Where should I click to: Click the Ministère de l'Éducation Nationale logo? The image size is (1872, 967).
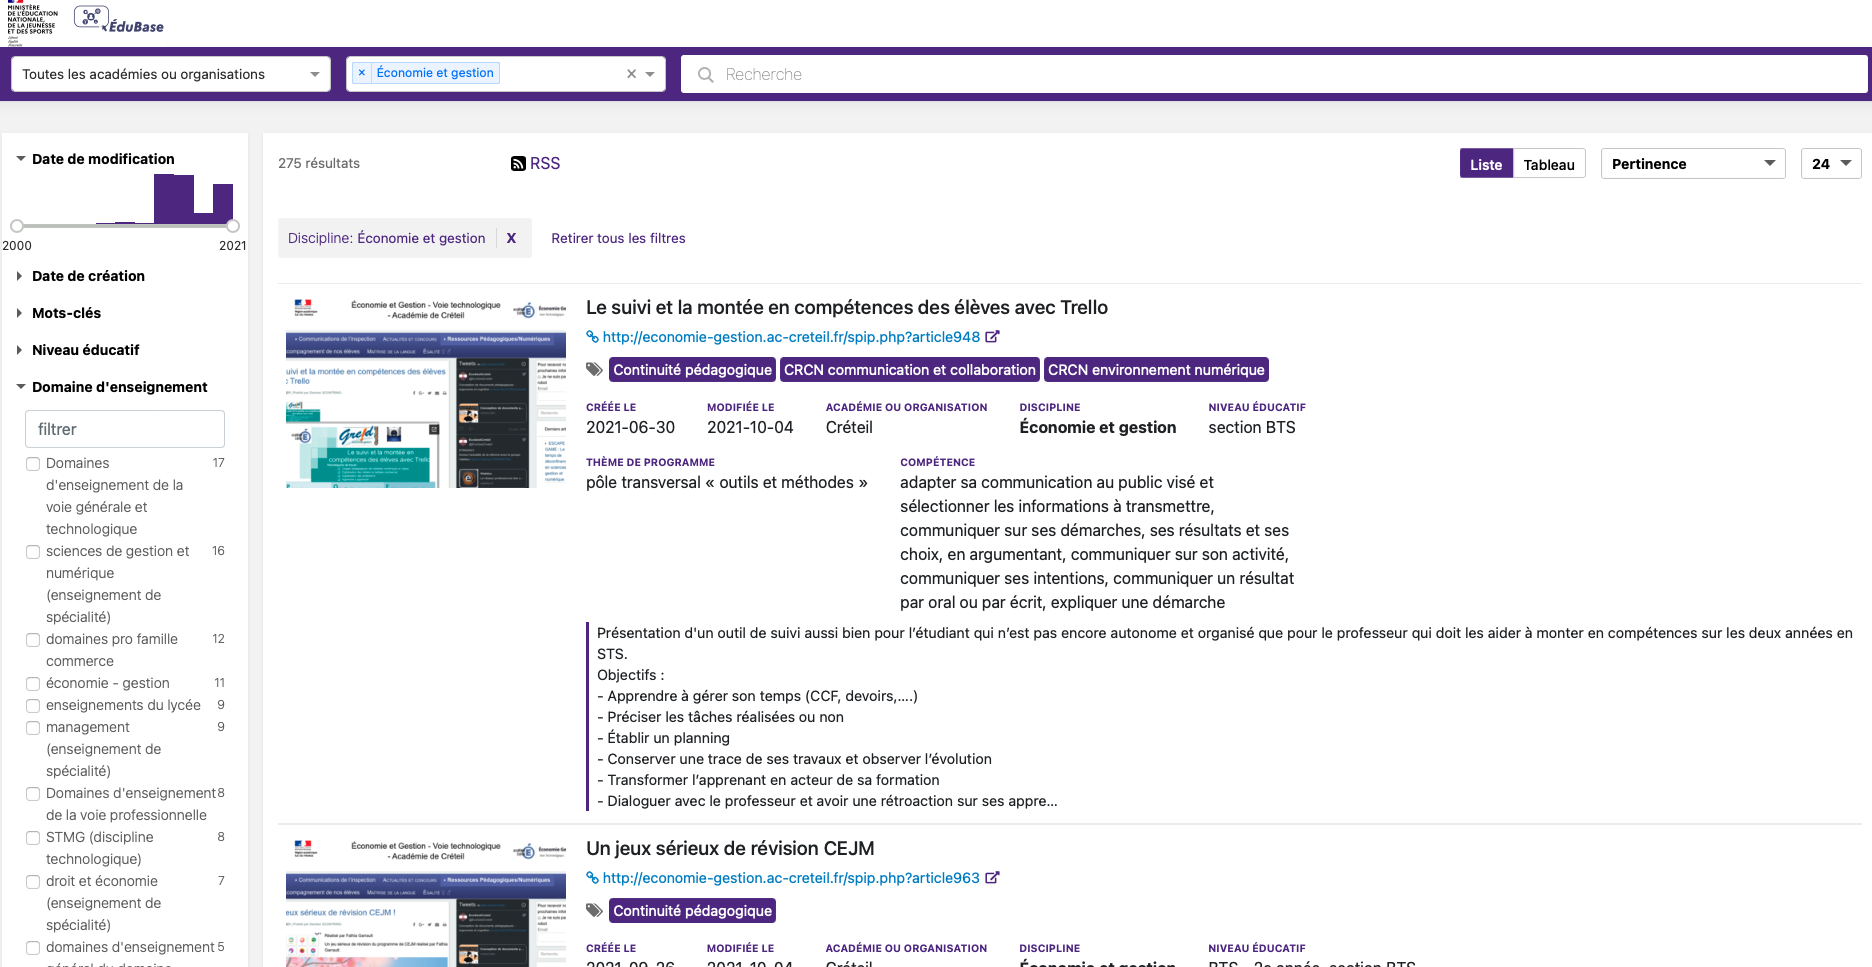pyautogui.click(x=31, y=22)
